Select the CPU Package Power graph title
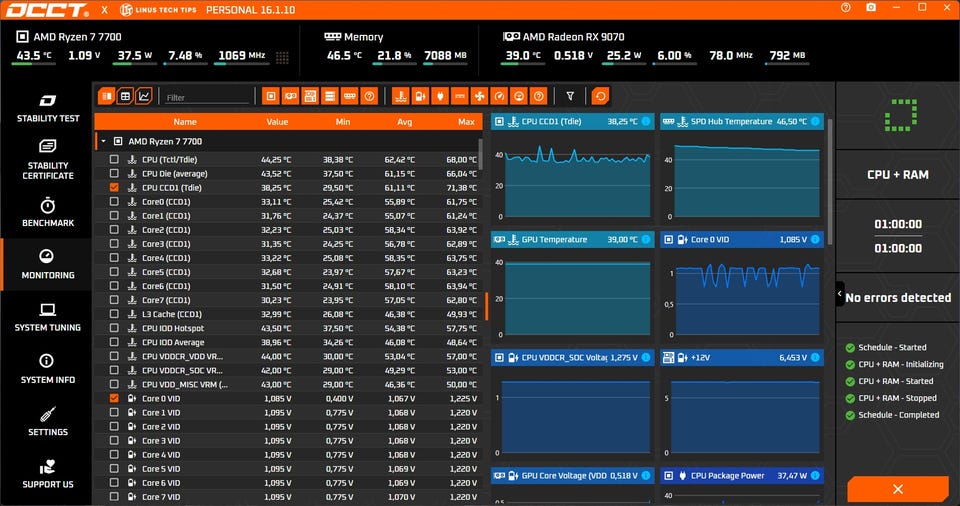The height and width of the screenshot is (506, 960). tap(727, 475)
